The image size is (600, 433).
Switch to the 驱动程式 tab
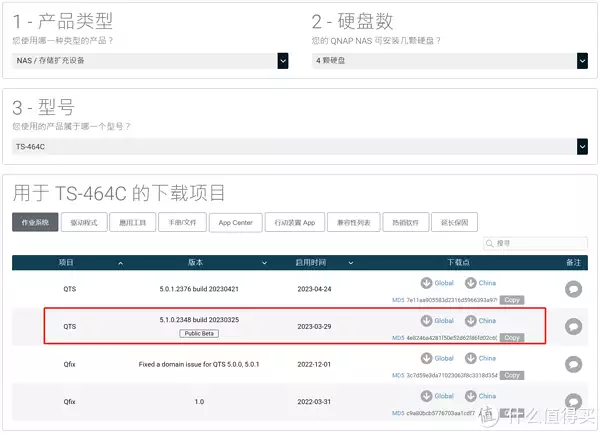point(84,222)
